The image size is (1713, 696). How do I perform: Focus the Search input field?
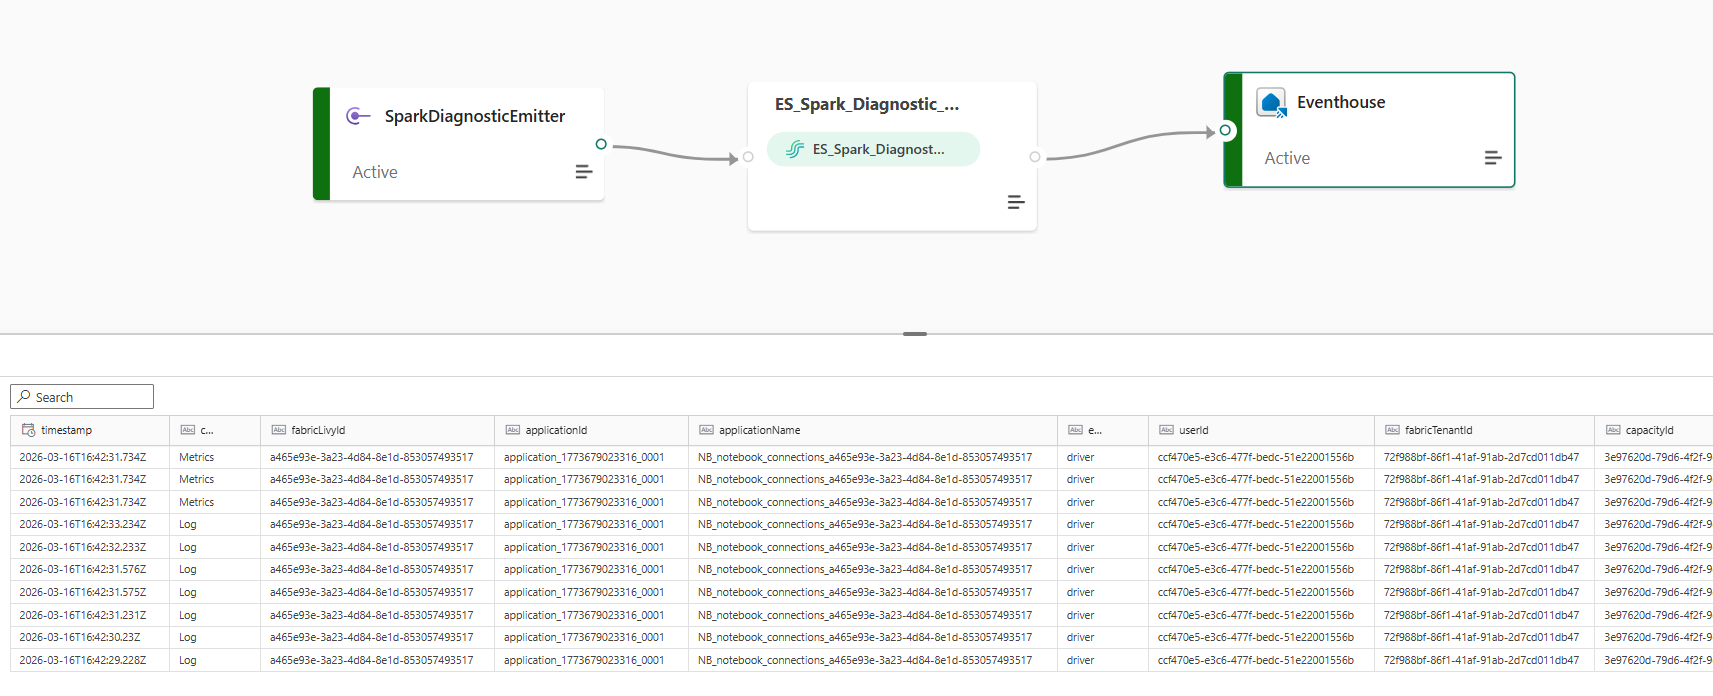pos(82,397)
